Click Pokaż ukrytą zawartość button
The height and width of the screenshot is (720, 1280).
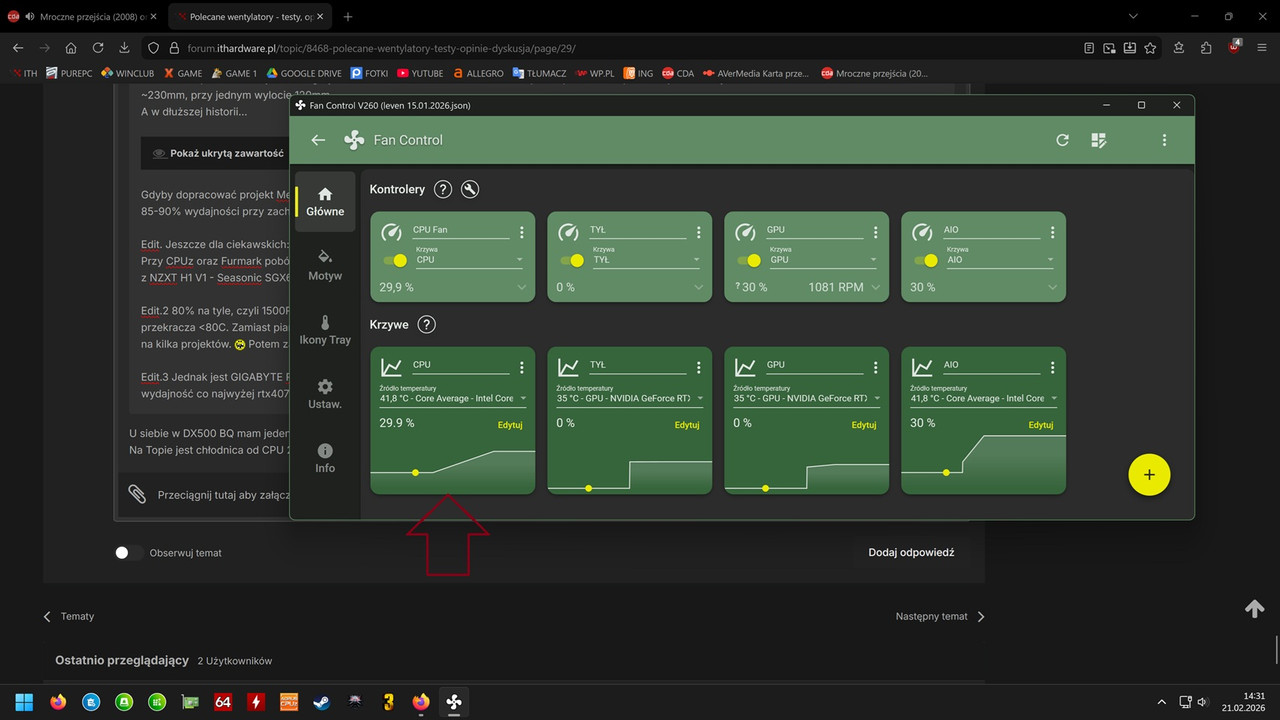click(218, 154)
